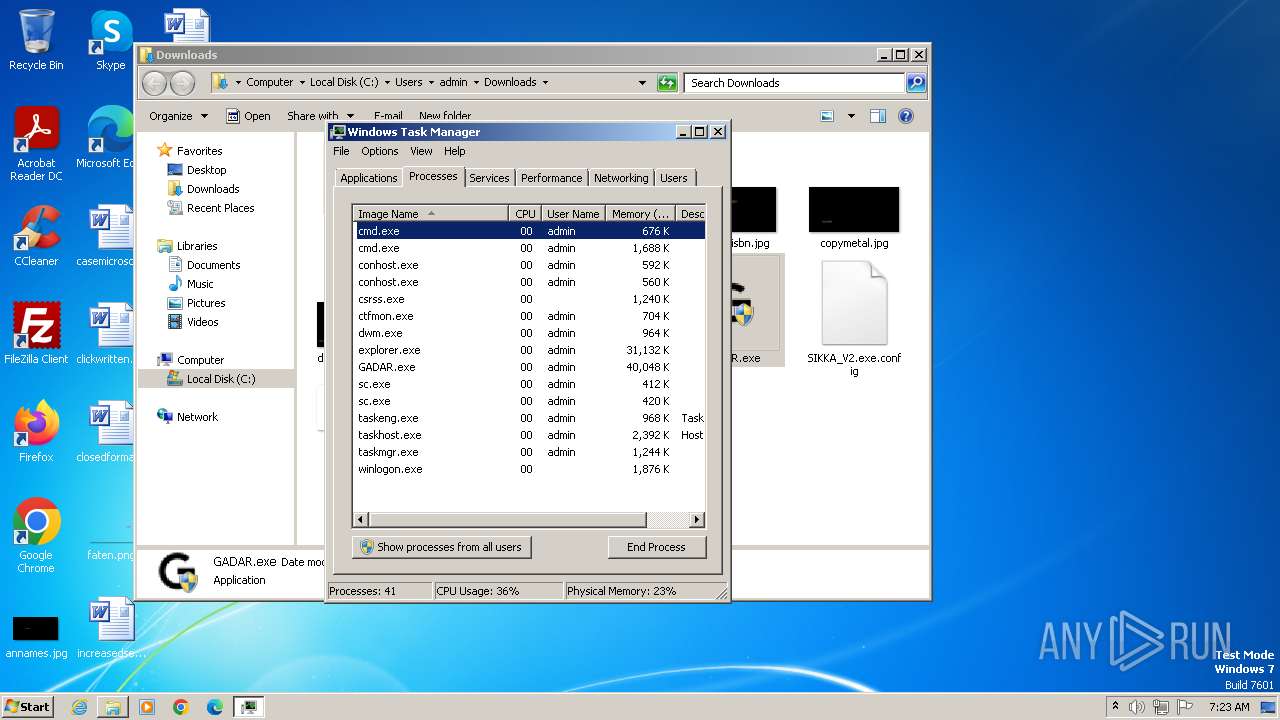Switch to the Applications tab
The width and height of the screenshot is (1280, 720).
coord(369,178)
